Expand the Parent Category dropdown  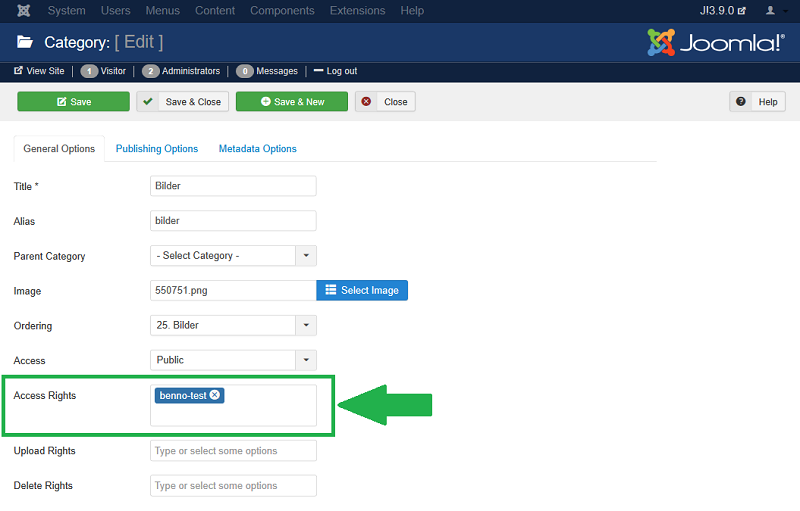pyautogui.click(x=306, y=256)
